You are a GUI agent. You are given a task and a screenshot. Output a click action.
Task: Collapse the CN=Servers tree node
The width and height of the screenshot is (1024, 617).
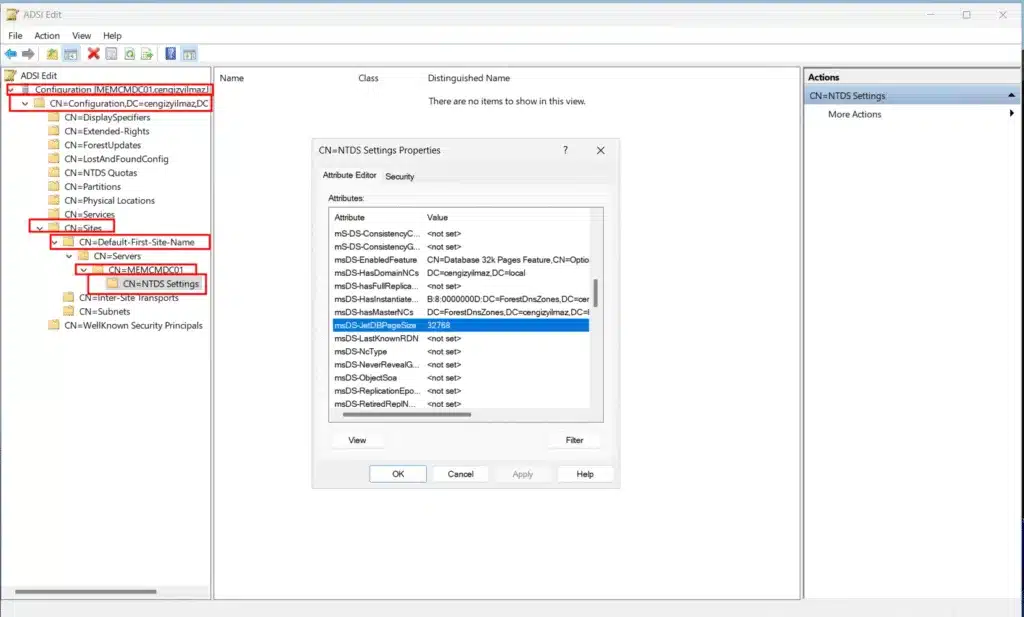coord(69,256)
